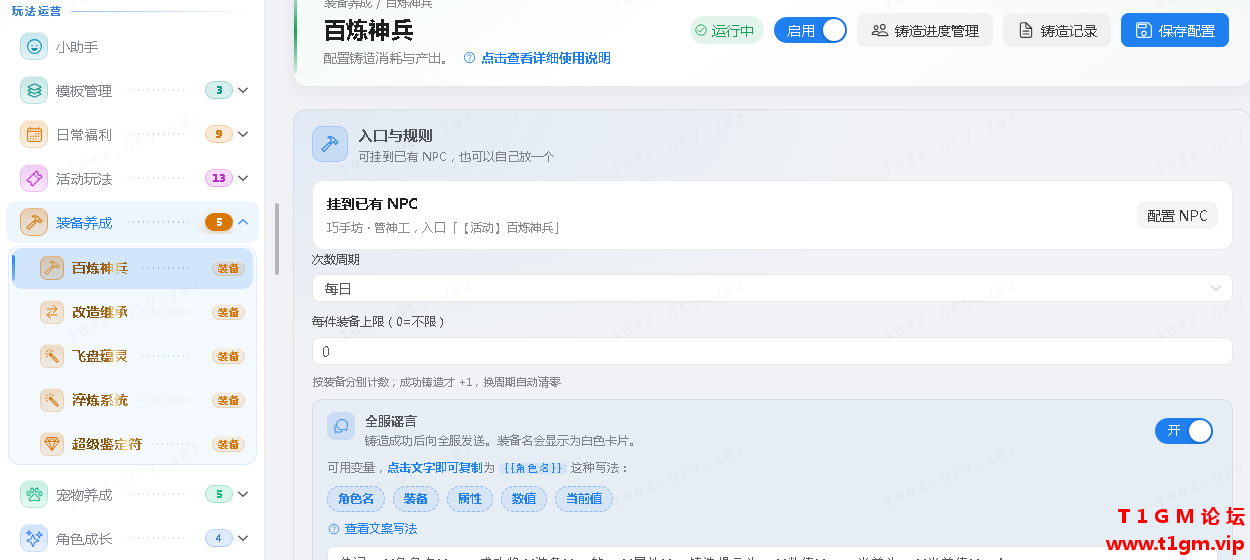
Task: Click the 装备 tag on 超级鉴定符
Action: tap(228, 444)
